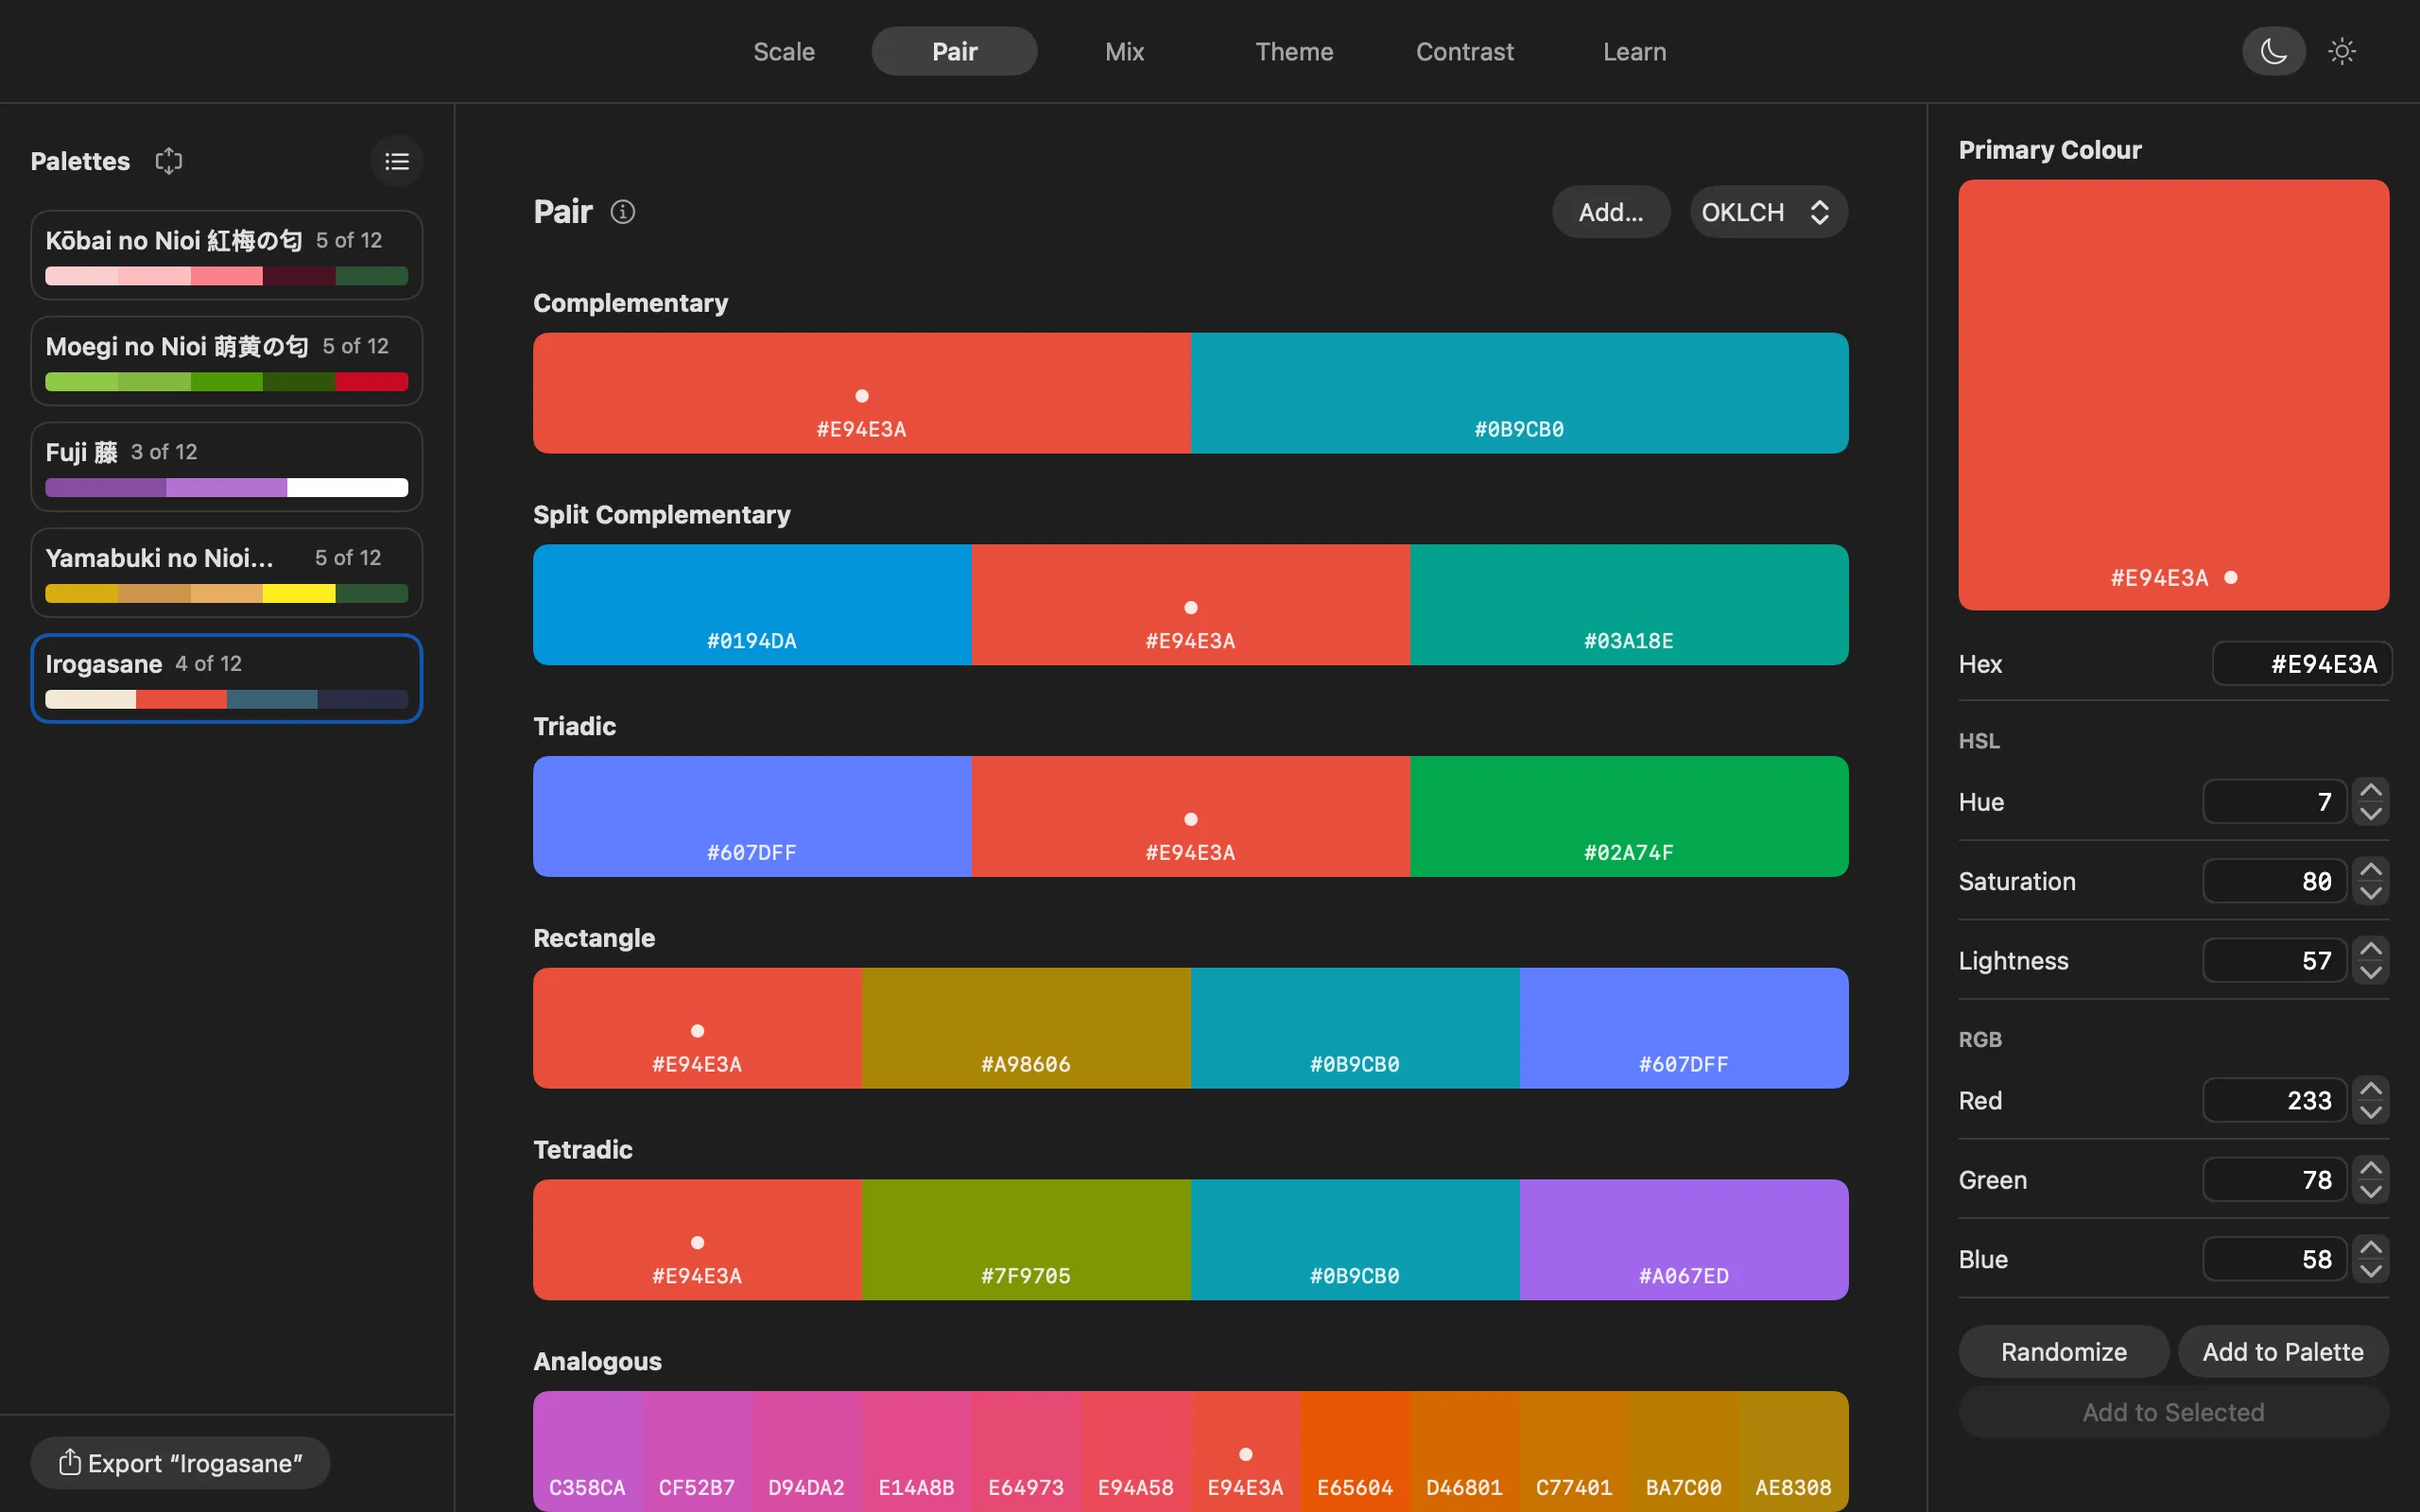2420x1512 pixels.
Task: Open the OKLCH colour space dropdown
Action: (1768, 212)
